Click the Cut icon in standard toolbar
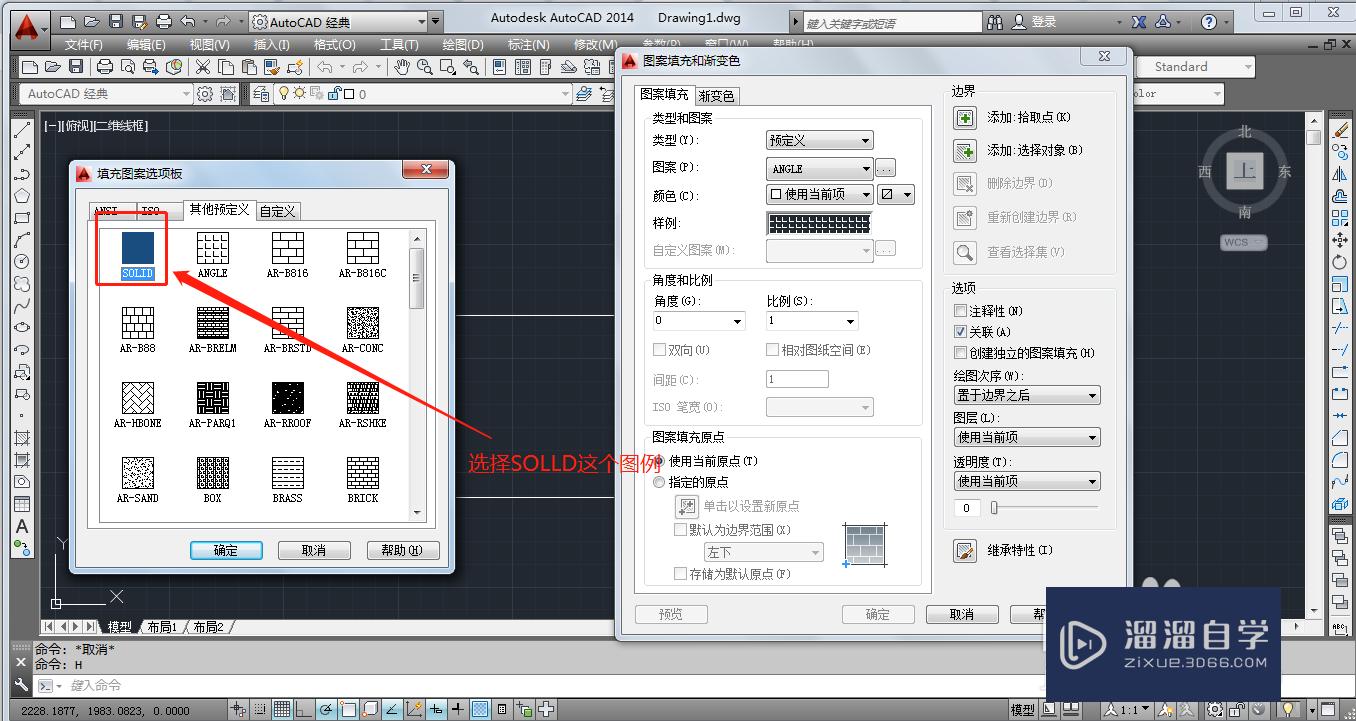Image resolution: width=1356 pixels, height=721 pixels. [x=203, y=67]
